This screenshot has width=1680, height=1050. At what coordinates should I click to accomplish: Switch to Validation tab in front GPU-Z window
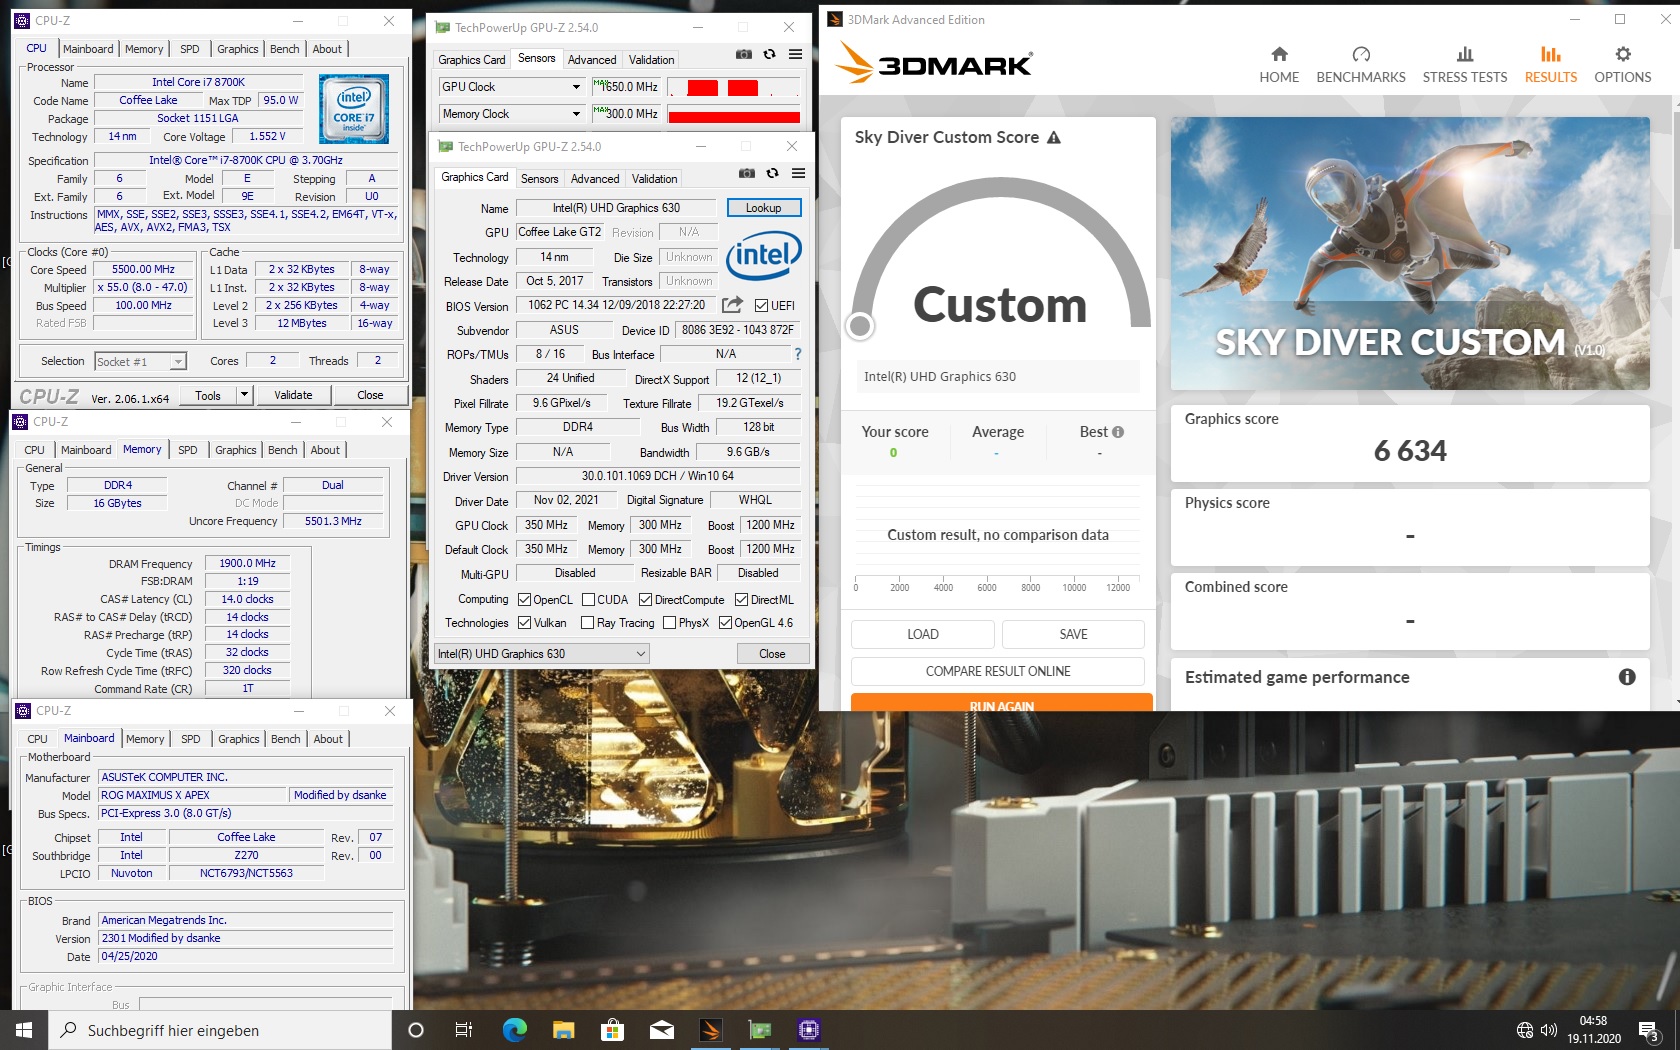654,179
